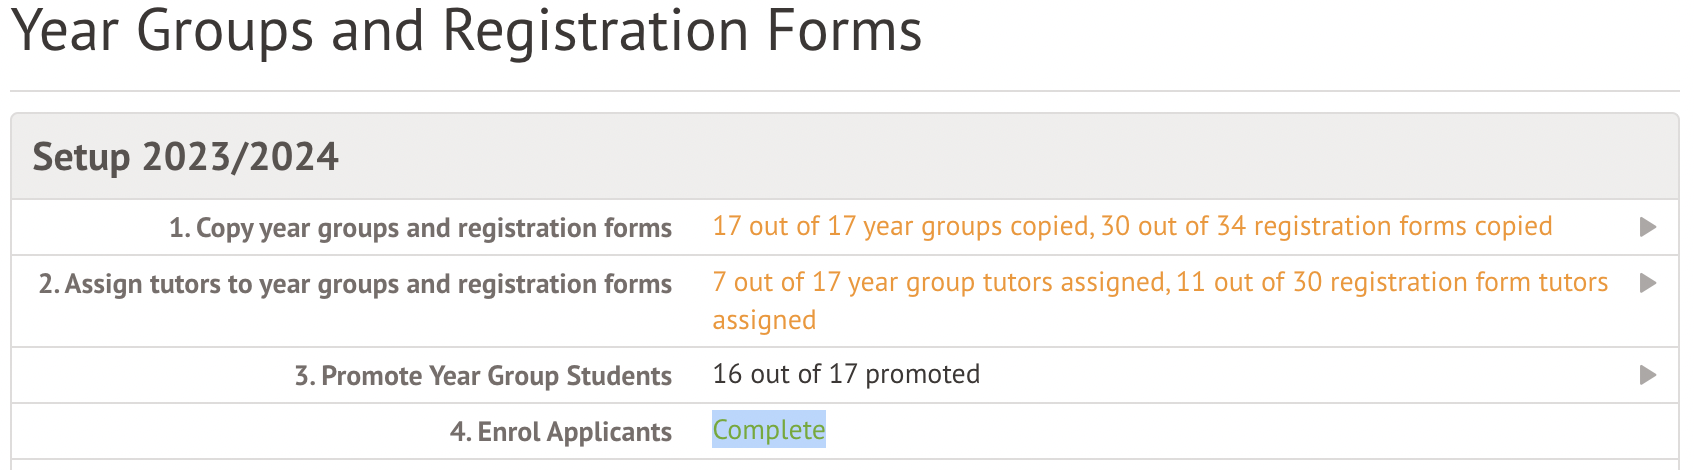This screenshot has height=470, width=1694.
Task: Click the wrapped orange word "assigned" on second line
Action: (764, 320)
